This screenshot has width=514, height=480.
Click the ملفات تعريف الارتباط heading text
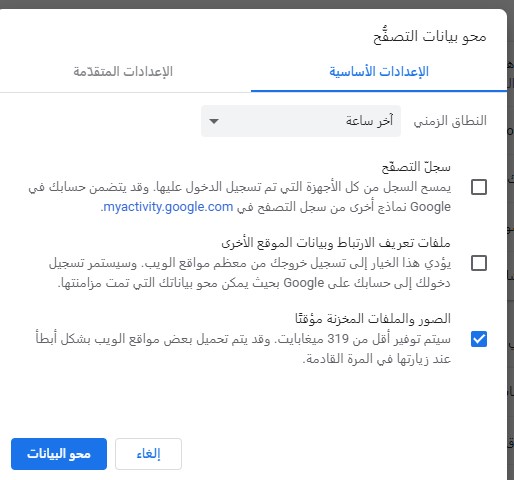[336, 243]
